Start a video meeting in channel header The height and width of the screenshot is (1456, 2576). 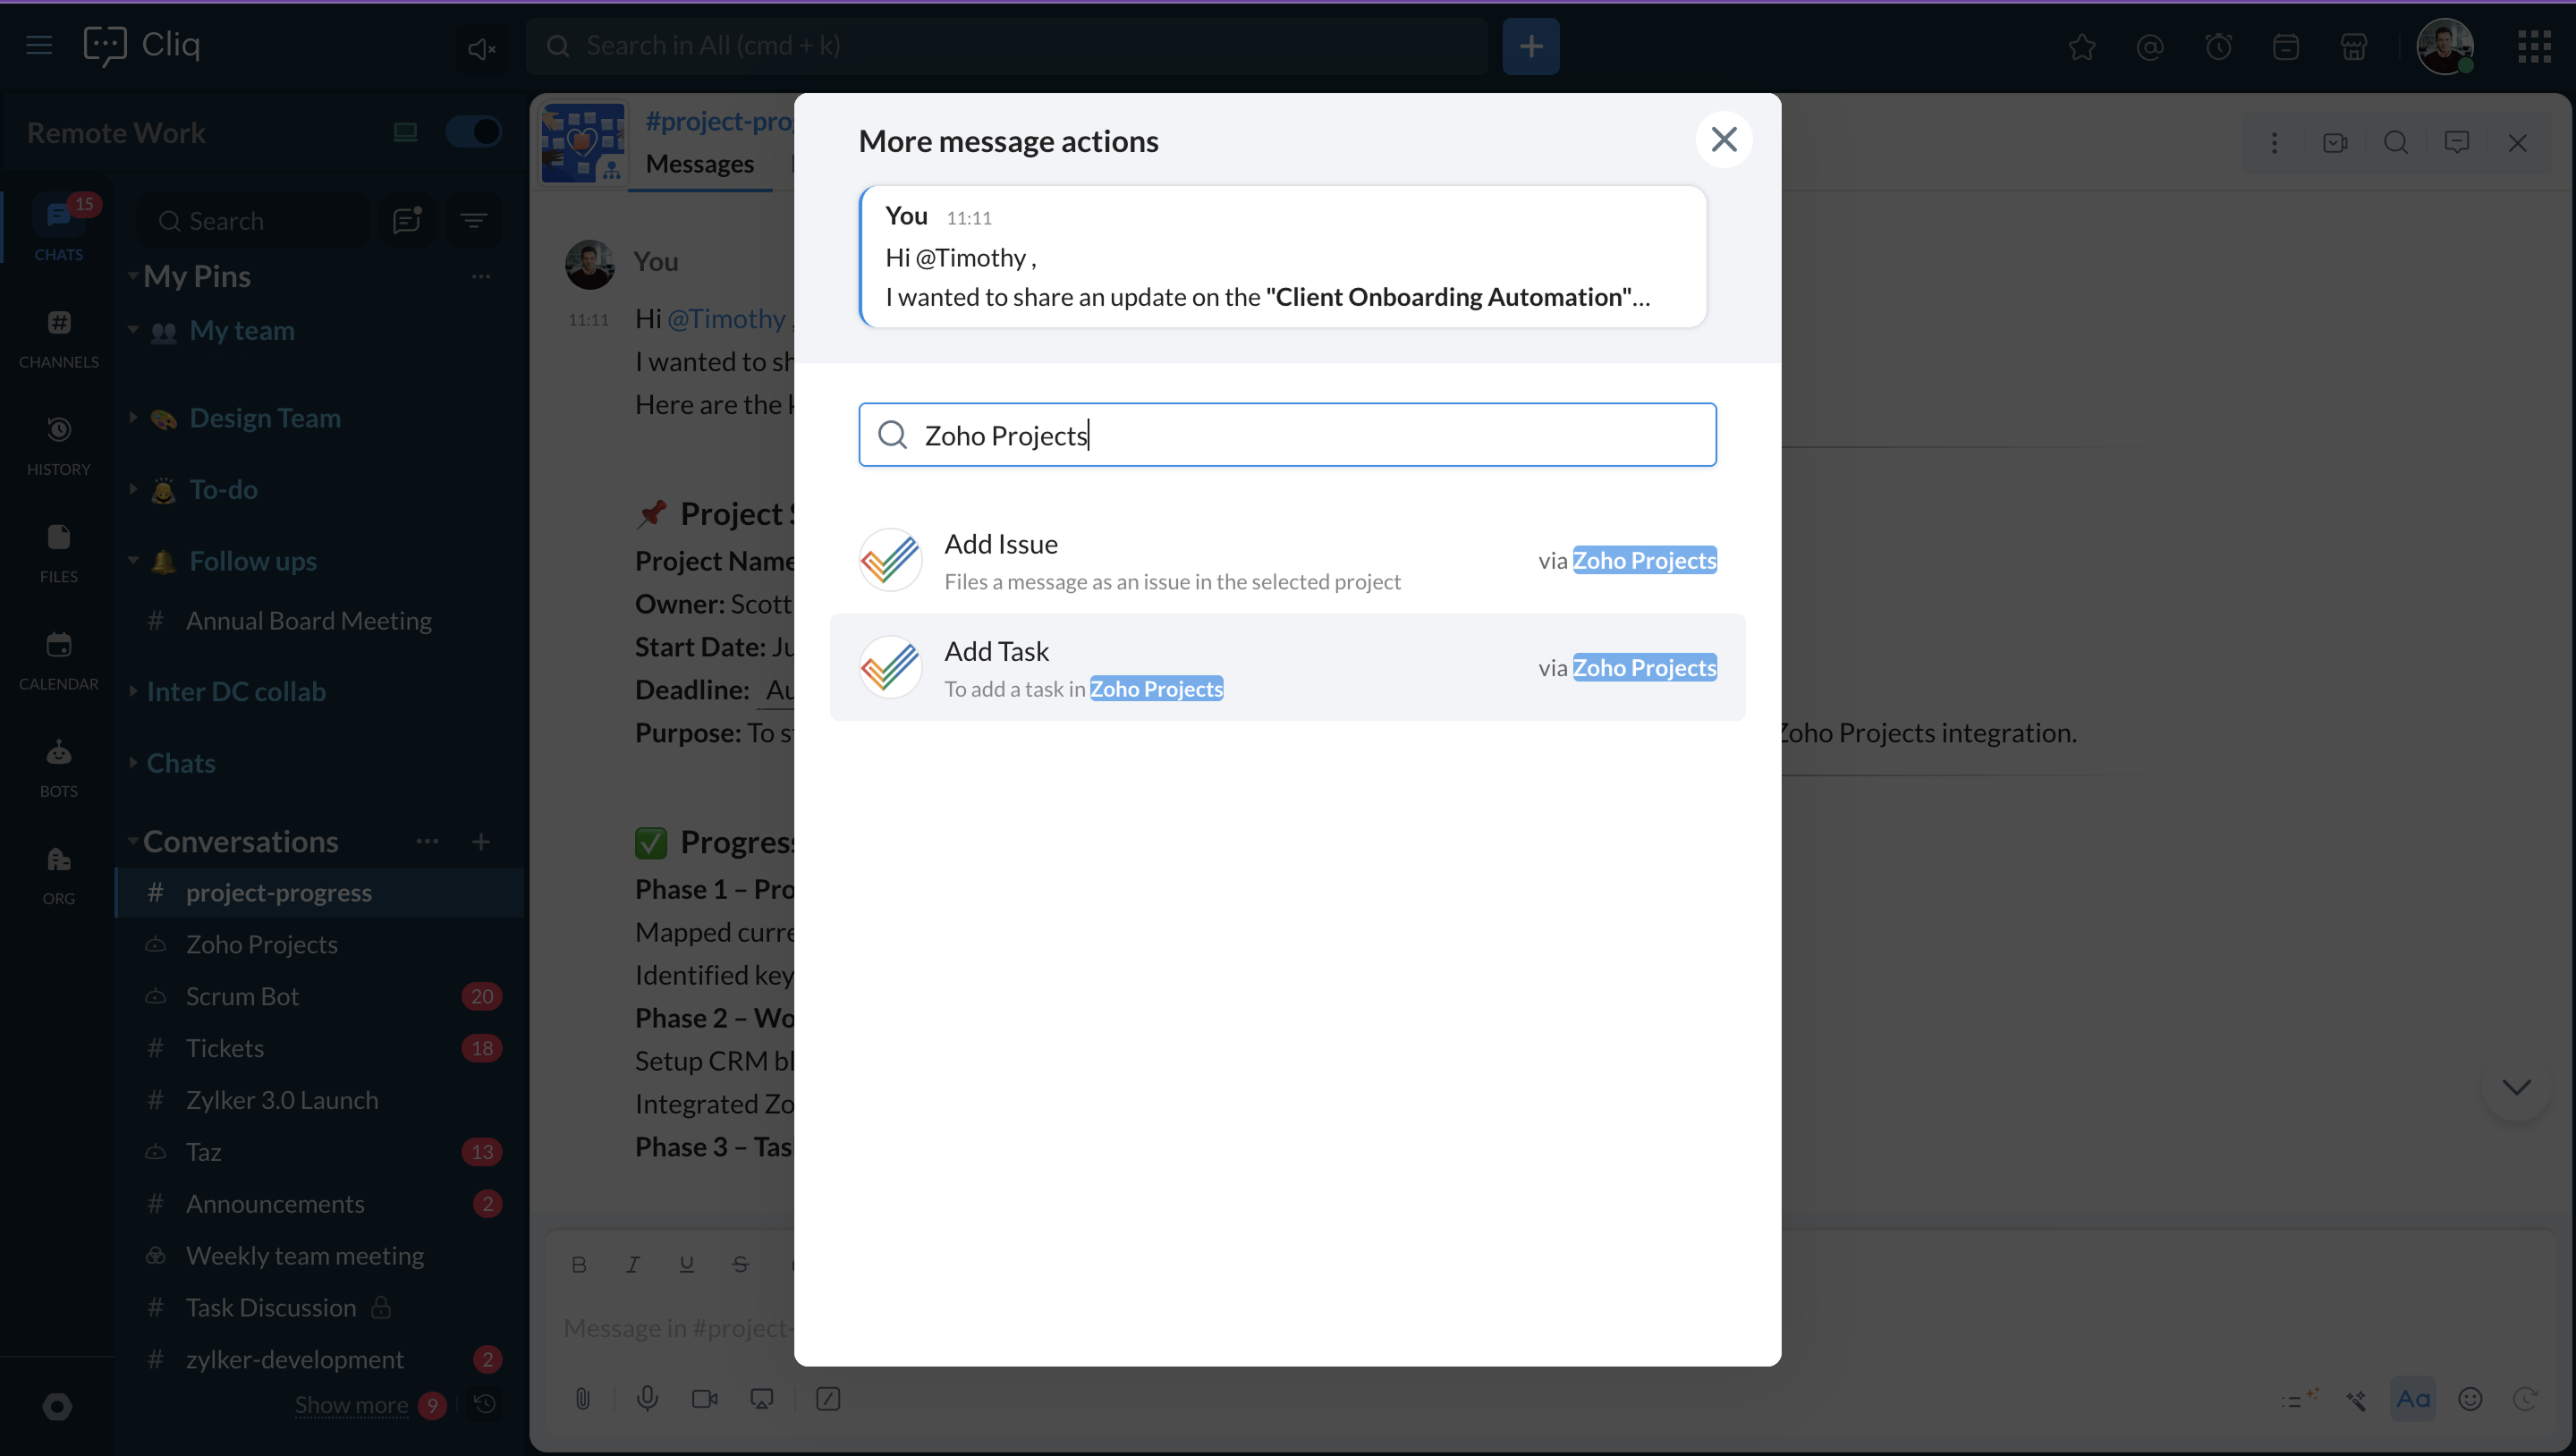point(2335,143)
